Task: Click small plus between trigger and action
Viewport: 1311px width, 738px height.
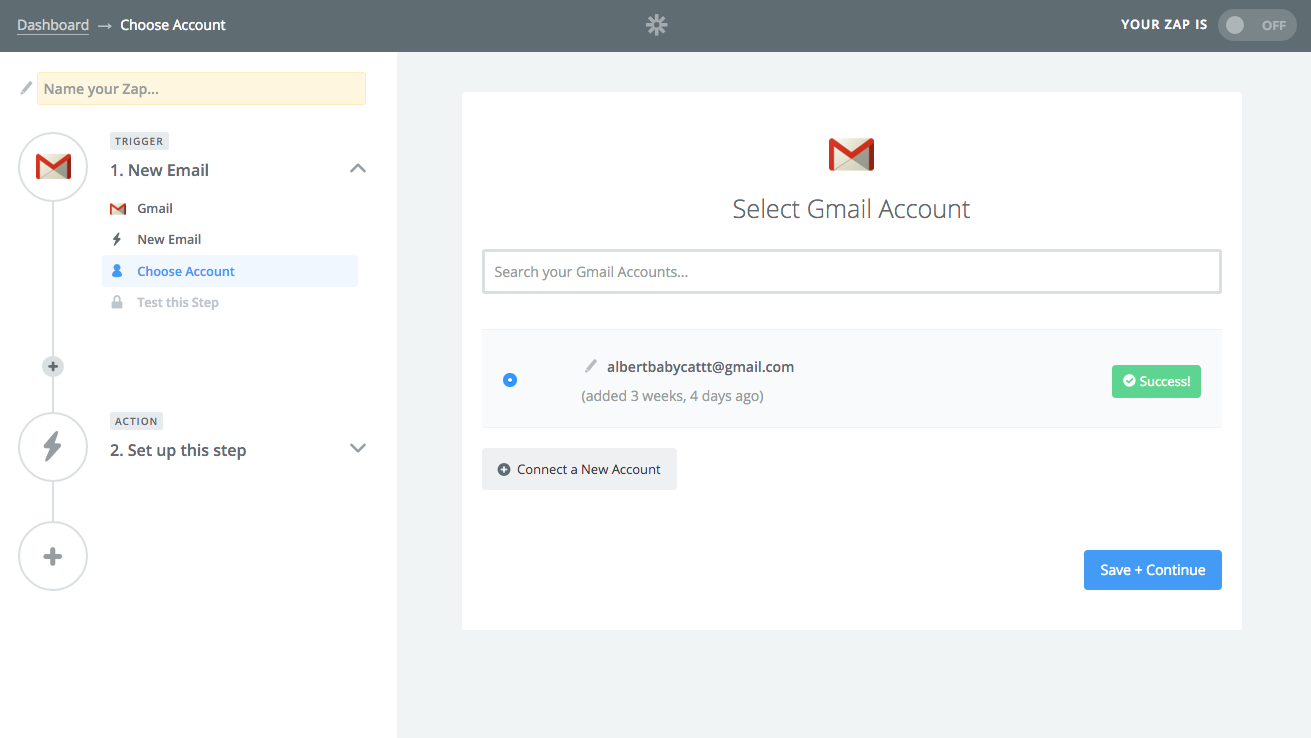Action: (x=53, y=366)
